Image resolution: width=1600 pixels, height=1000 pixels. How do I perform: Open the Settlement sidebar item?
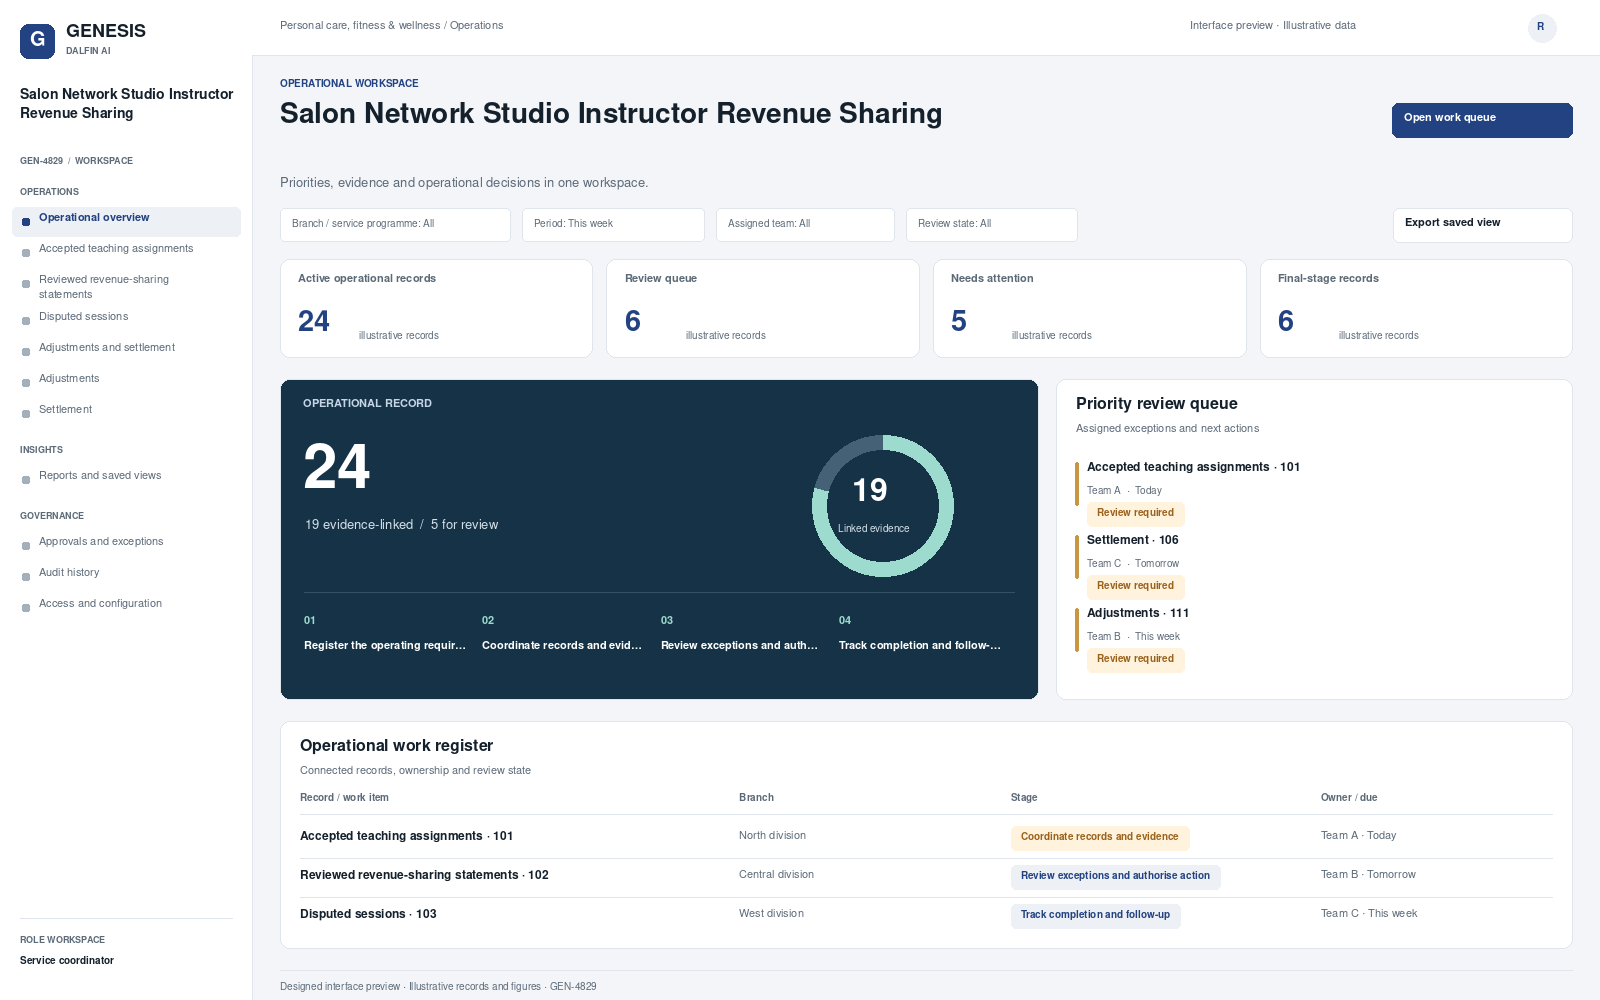tap(126, 410)
